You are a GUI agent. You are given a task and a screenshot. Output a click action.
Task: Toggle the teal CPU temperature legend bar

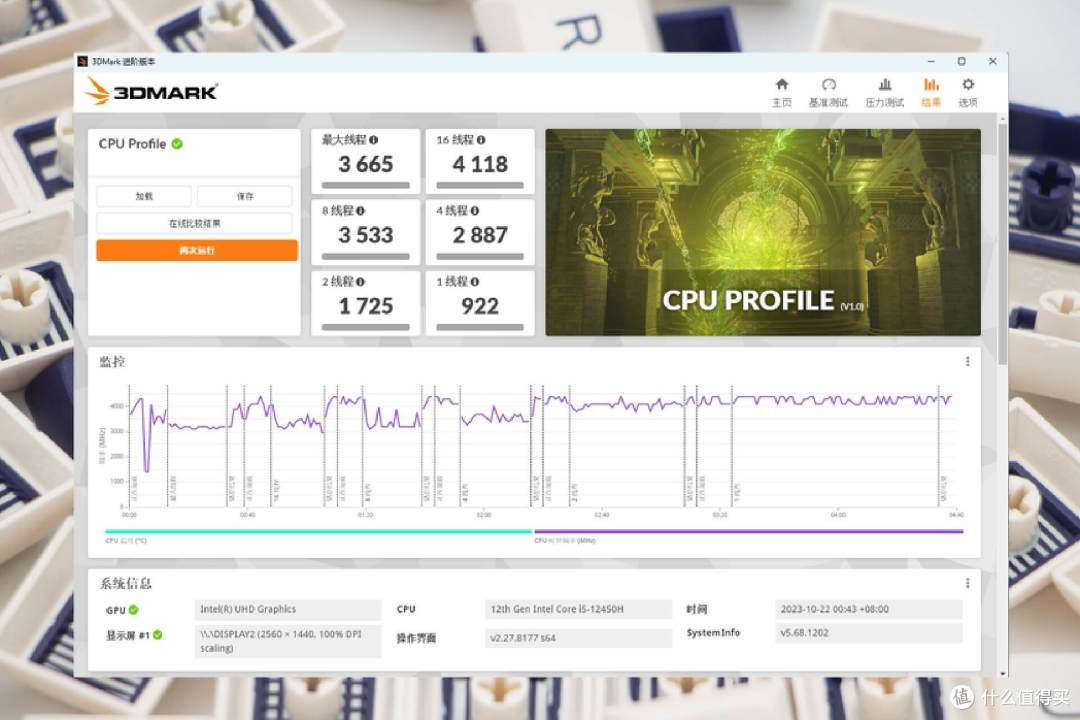click(319, 531)
